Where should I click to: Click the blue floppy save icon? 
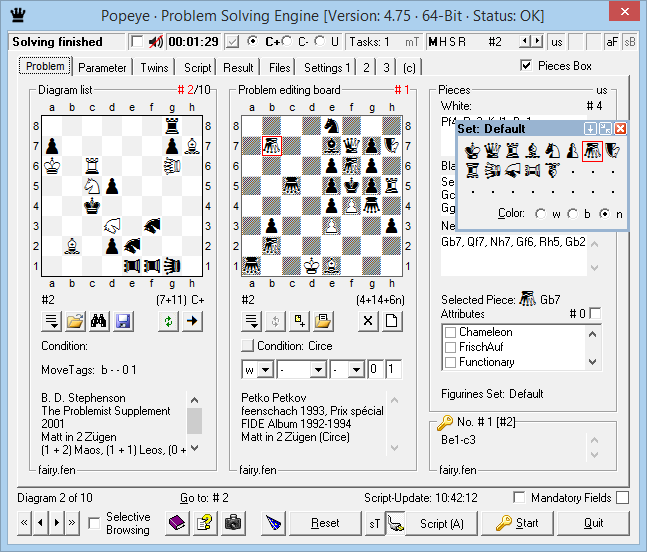click(x=123, y=321)
